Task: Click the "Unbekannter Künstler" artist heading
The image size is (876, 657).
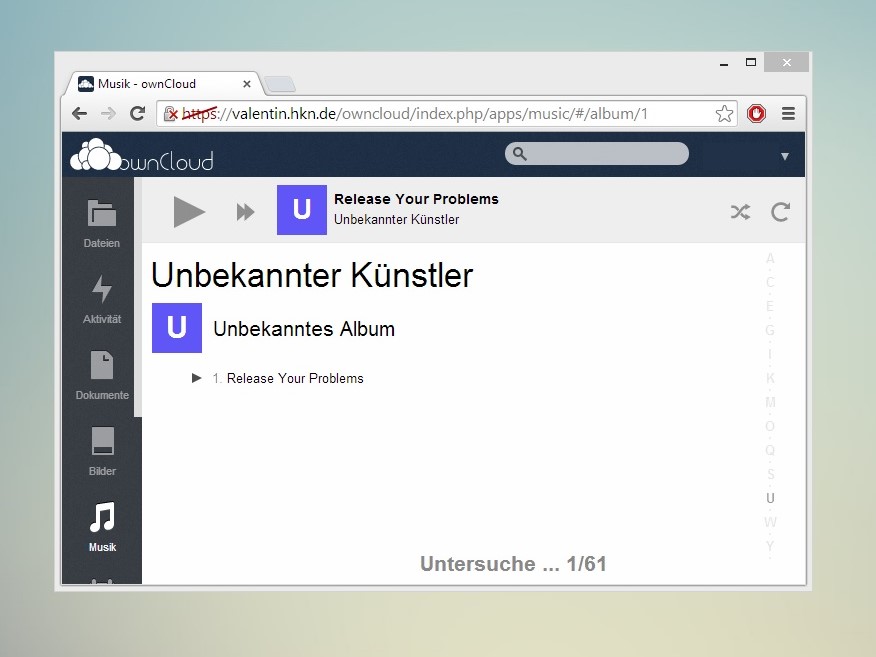Action: [312, 275]
